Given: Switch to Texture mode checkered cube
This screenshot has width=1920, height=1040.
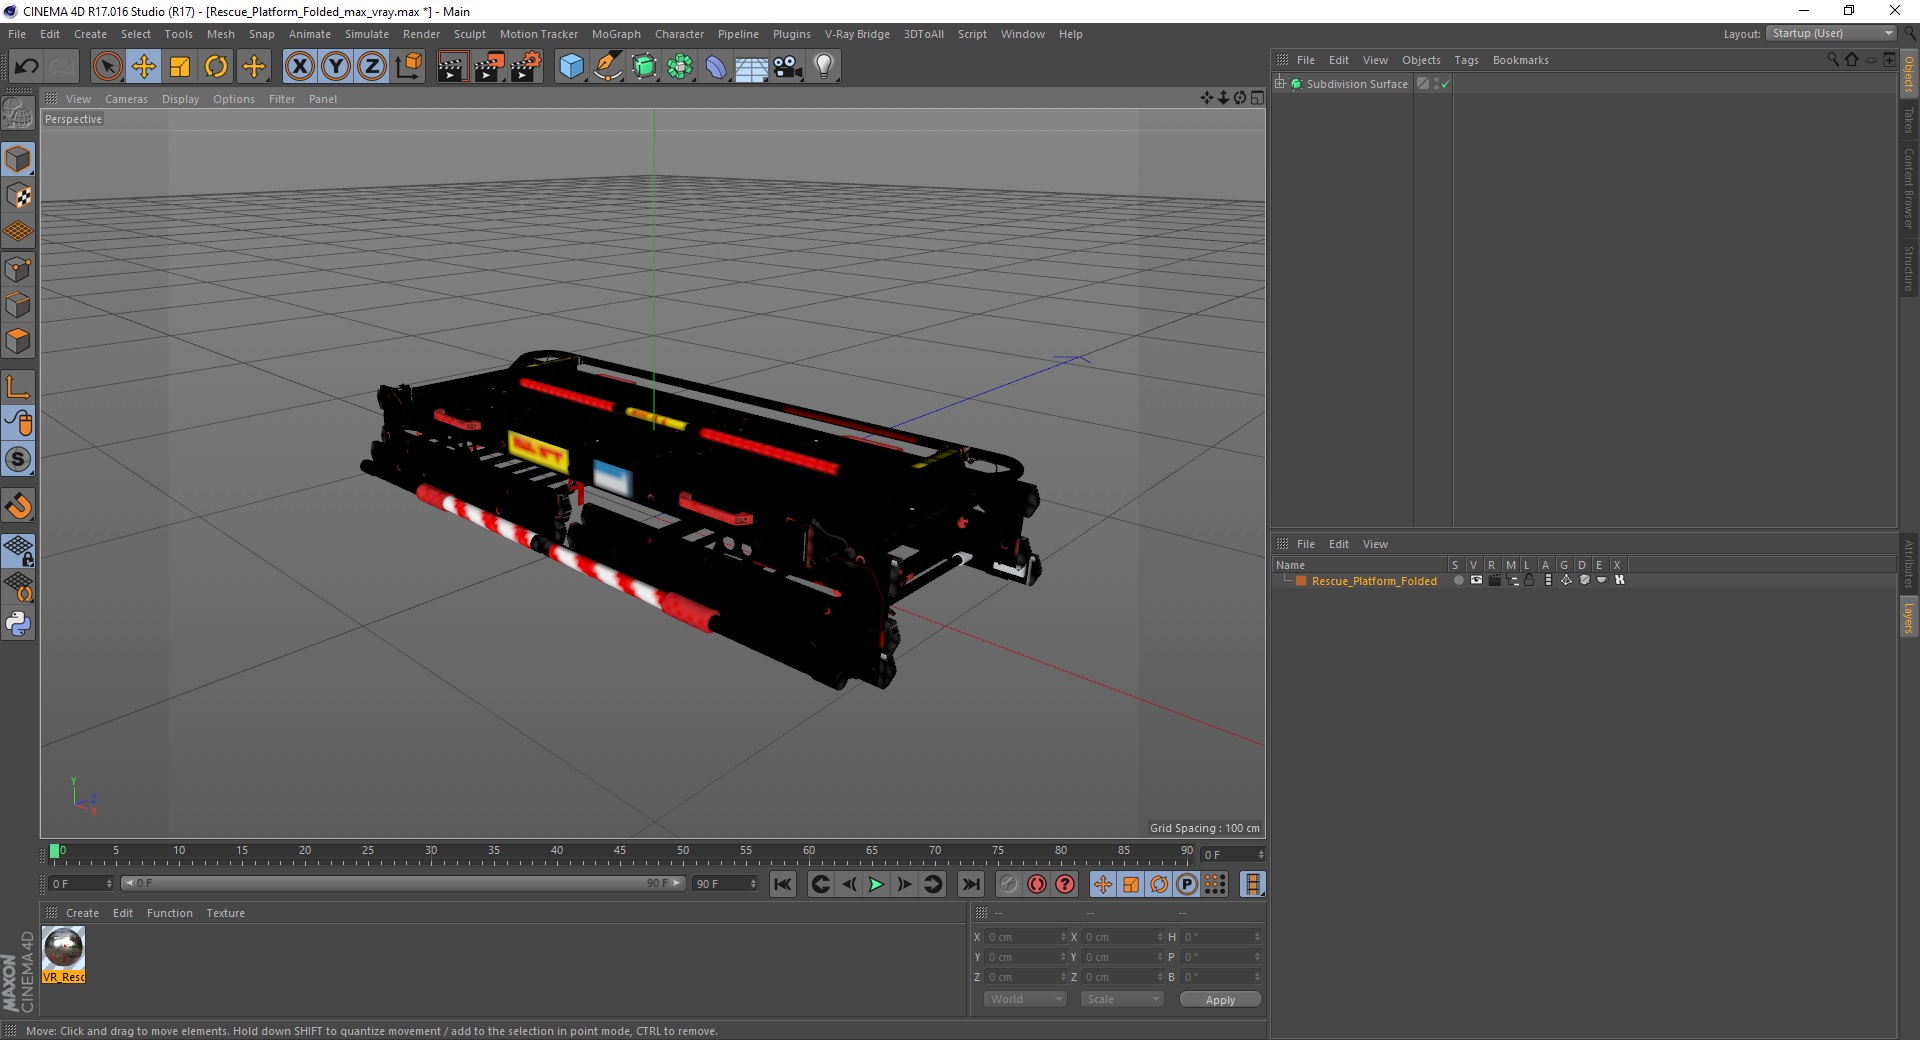Looking at the screenshot, I should click(x=18, y=196).
